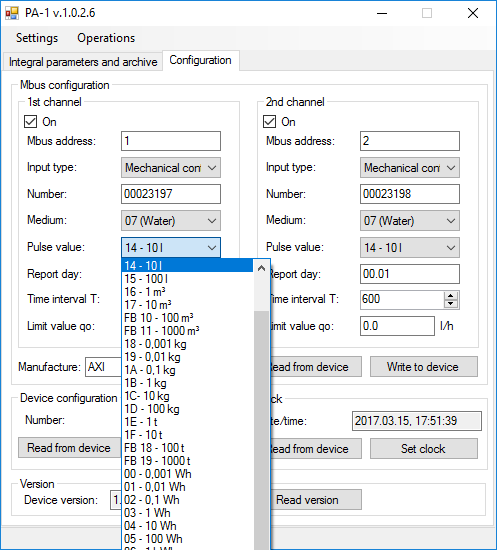Minimize the PA-1 window
Viewport: 497px width, 550px height.
(382, 13)
